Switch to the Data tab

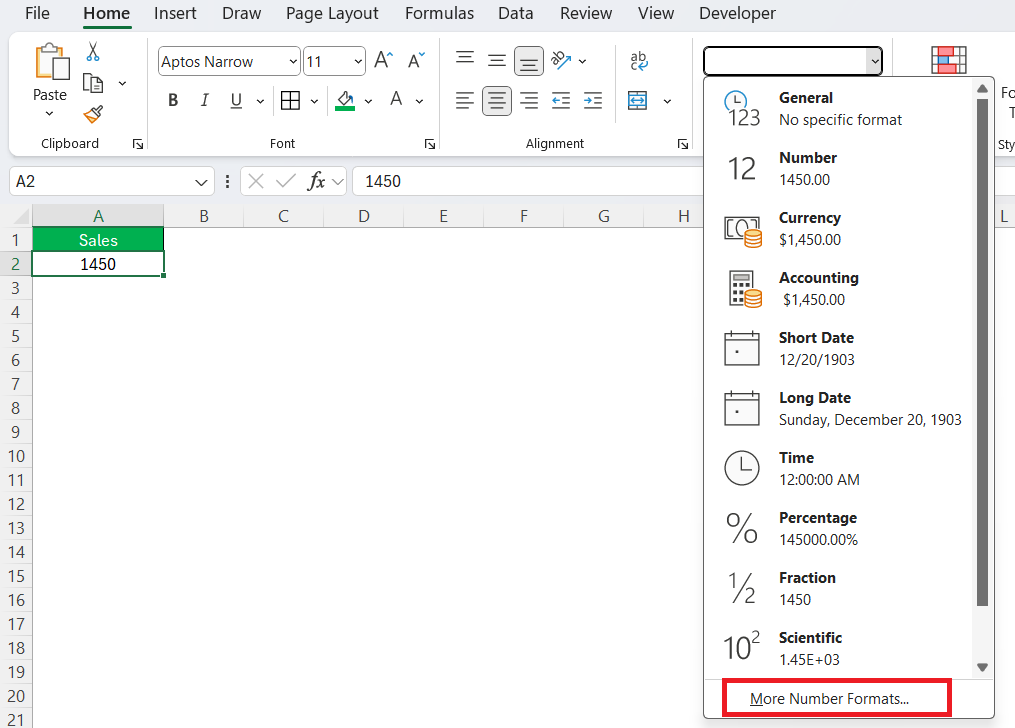[x=515, y=13]
